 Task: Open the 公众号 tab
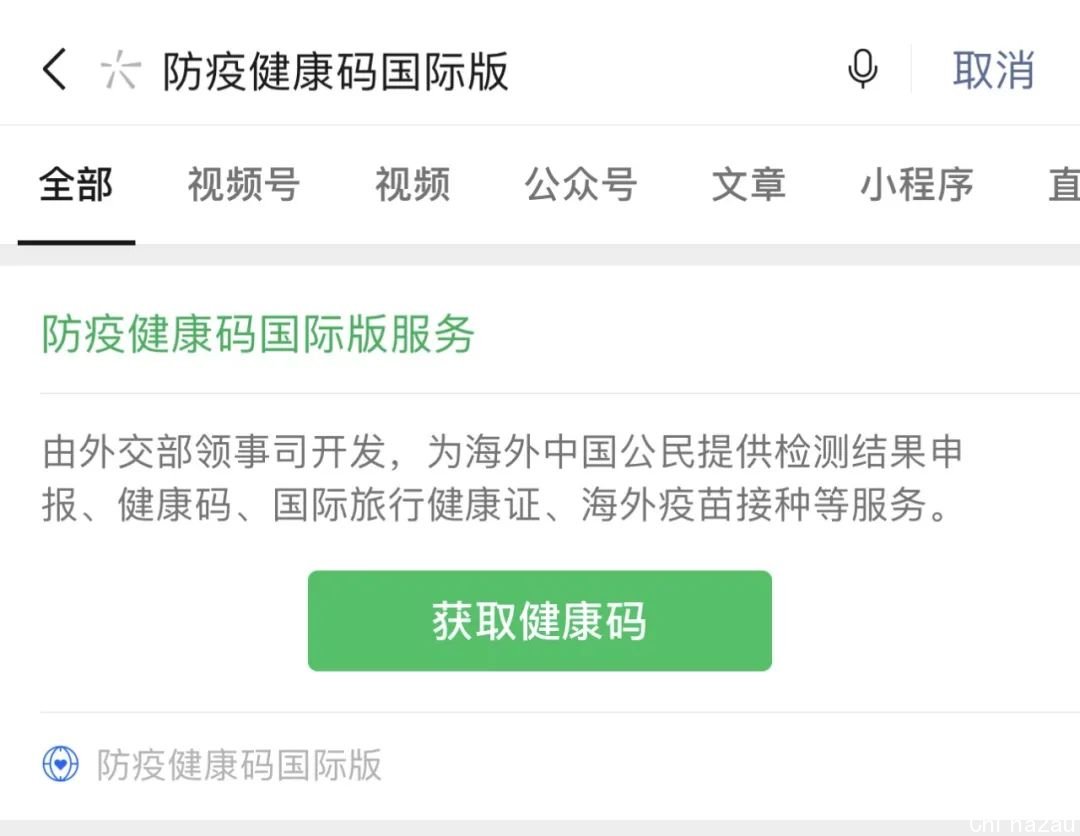[581, 185]
